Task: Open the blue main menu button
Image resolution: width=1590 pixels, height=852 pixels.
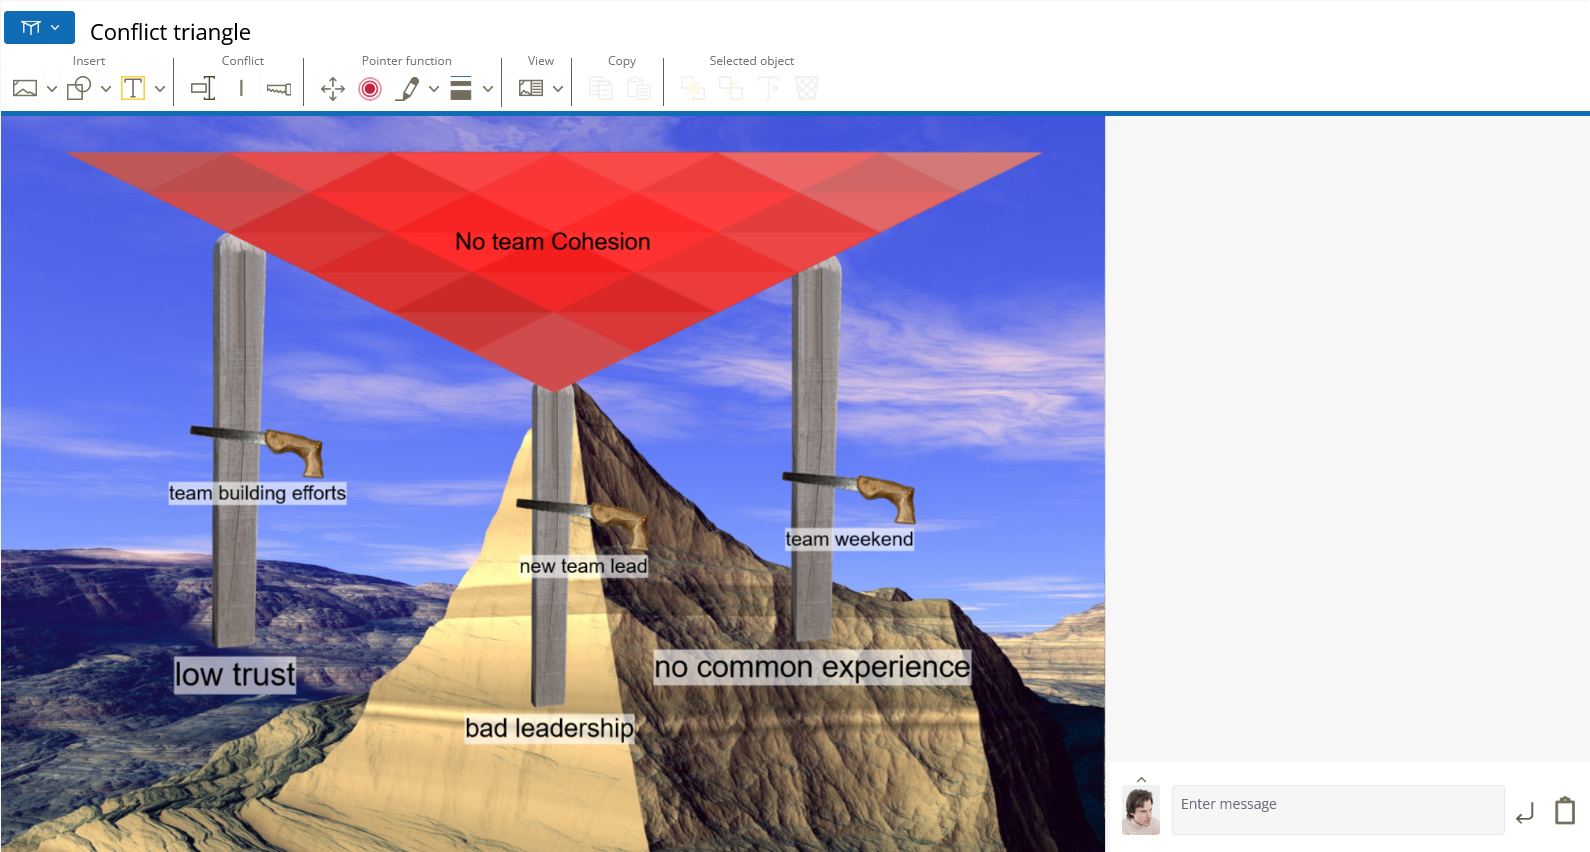Action: point(39,28)
